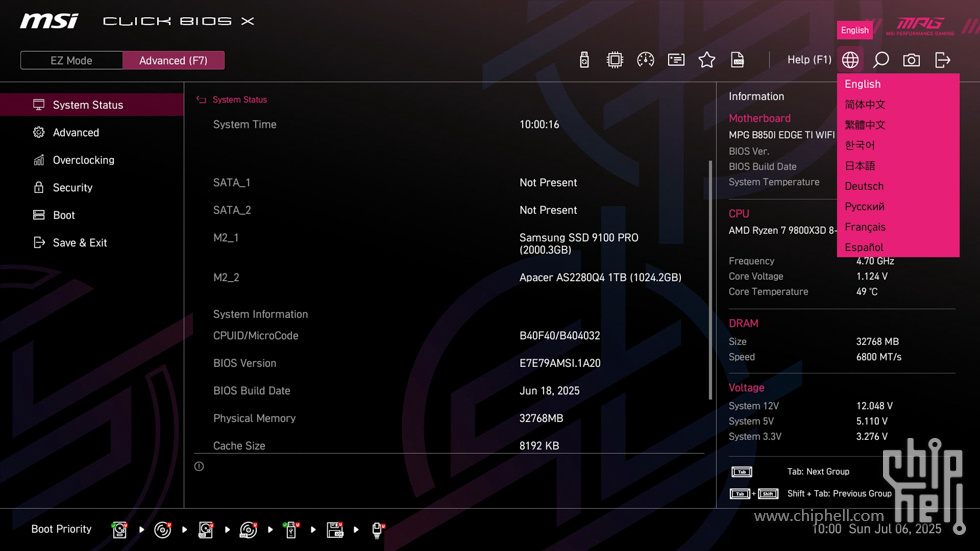Viewport: 980px width, 551px height.
Task: Click the exit door icon in toolbar
Action: [x=942, y=60]
